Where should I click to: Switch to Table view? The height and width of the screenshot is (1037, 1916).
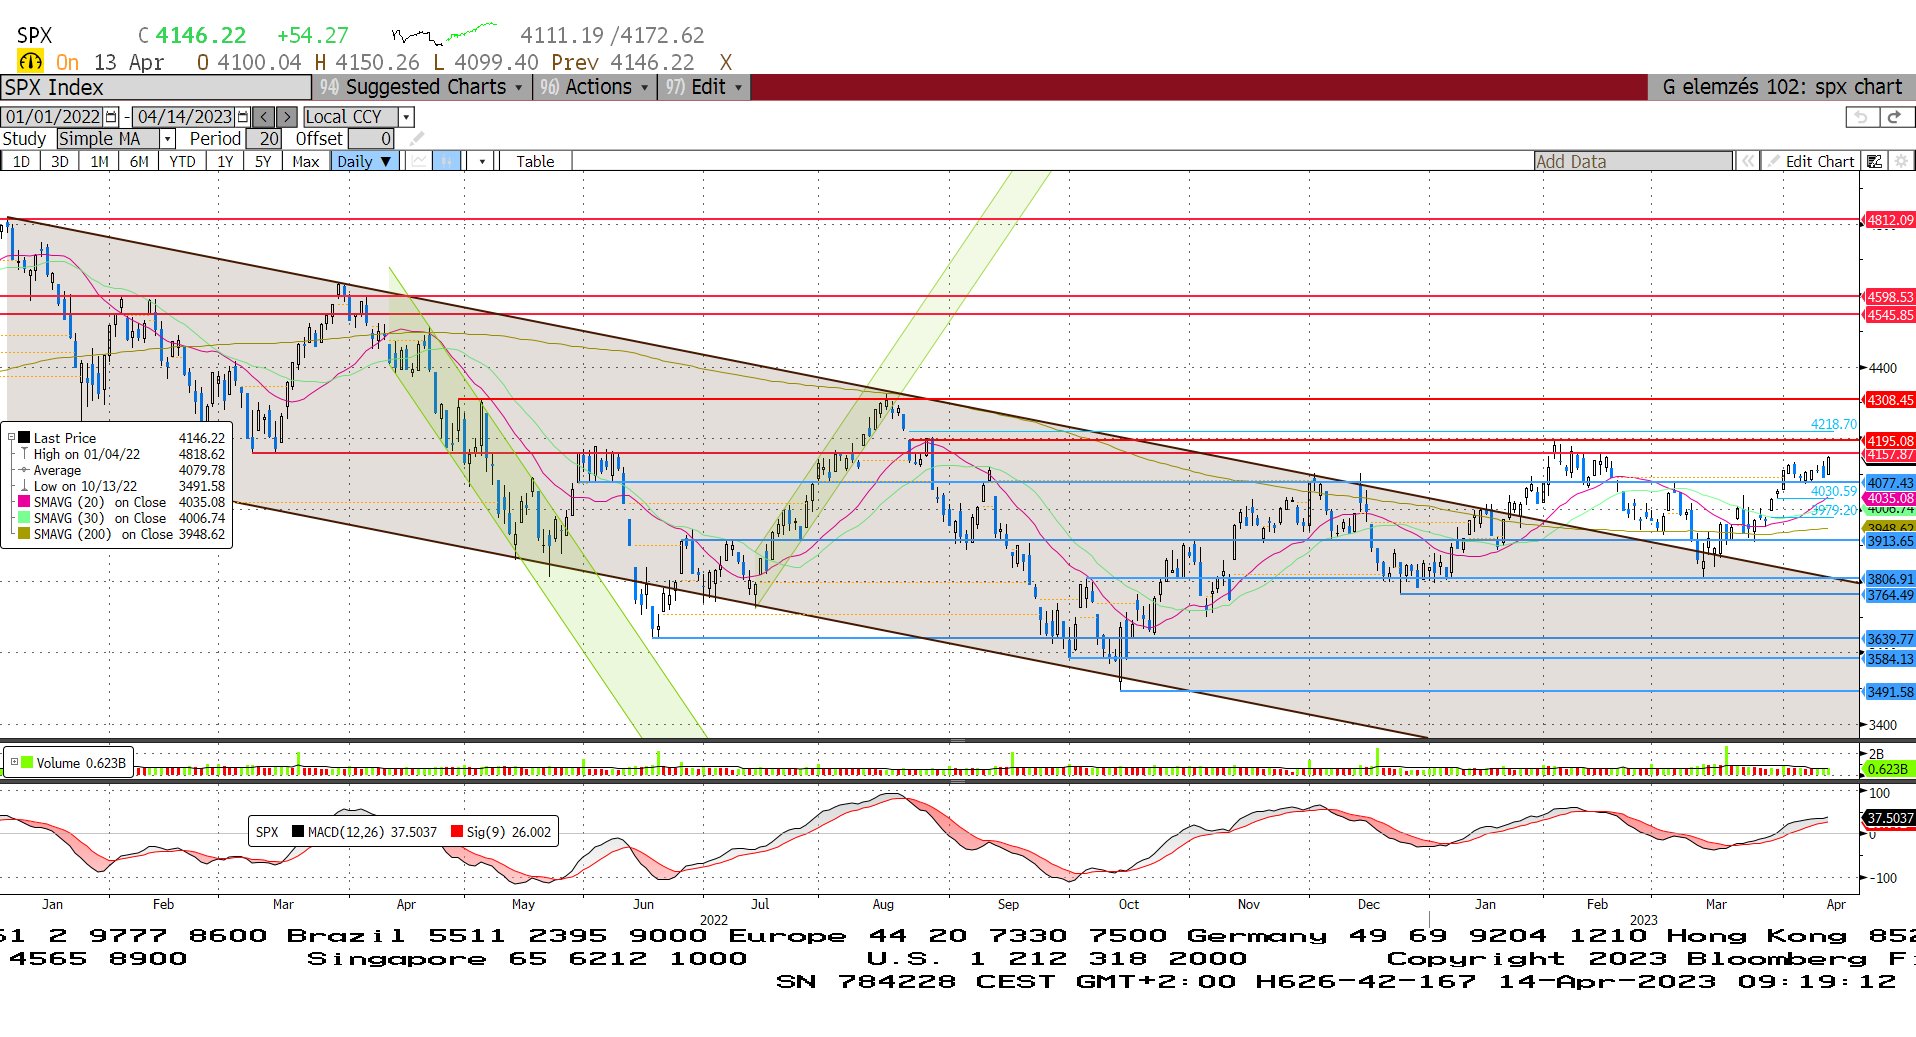point(535,161)
